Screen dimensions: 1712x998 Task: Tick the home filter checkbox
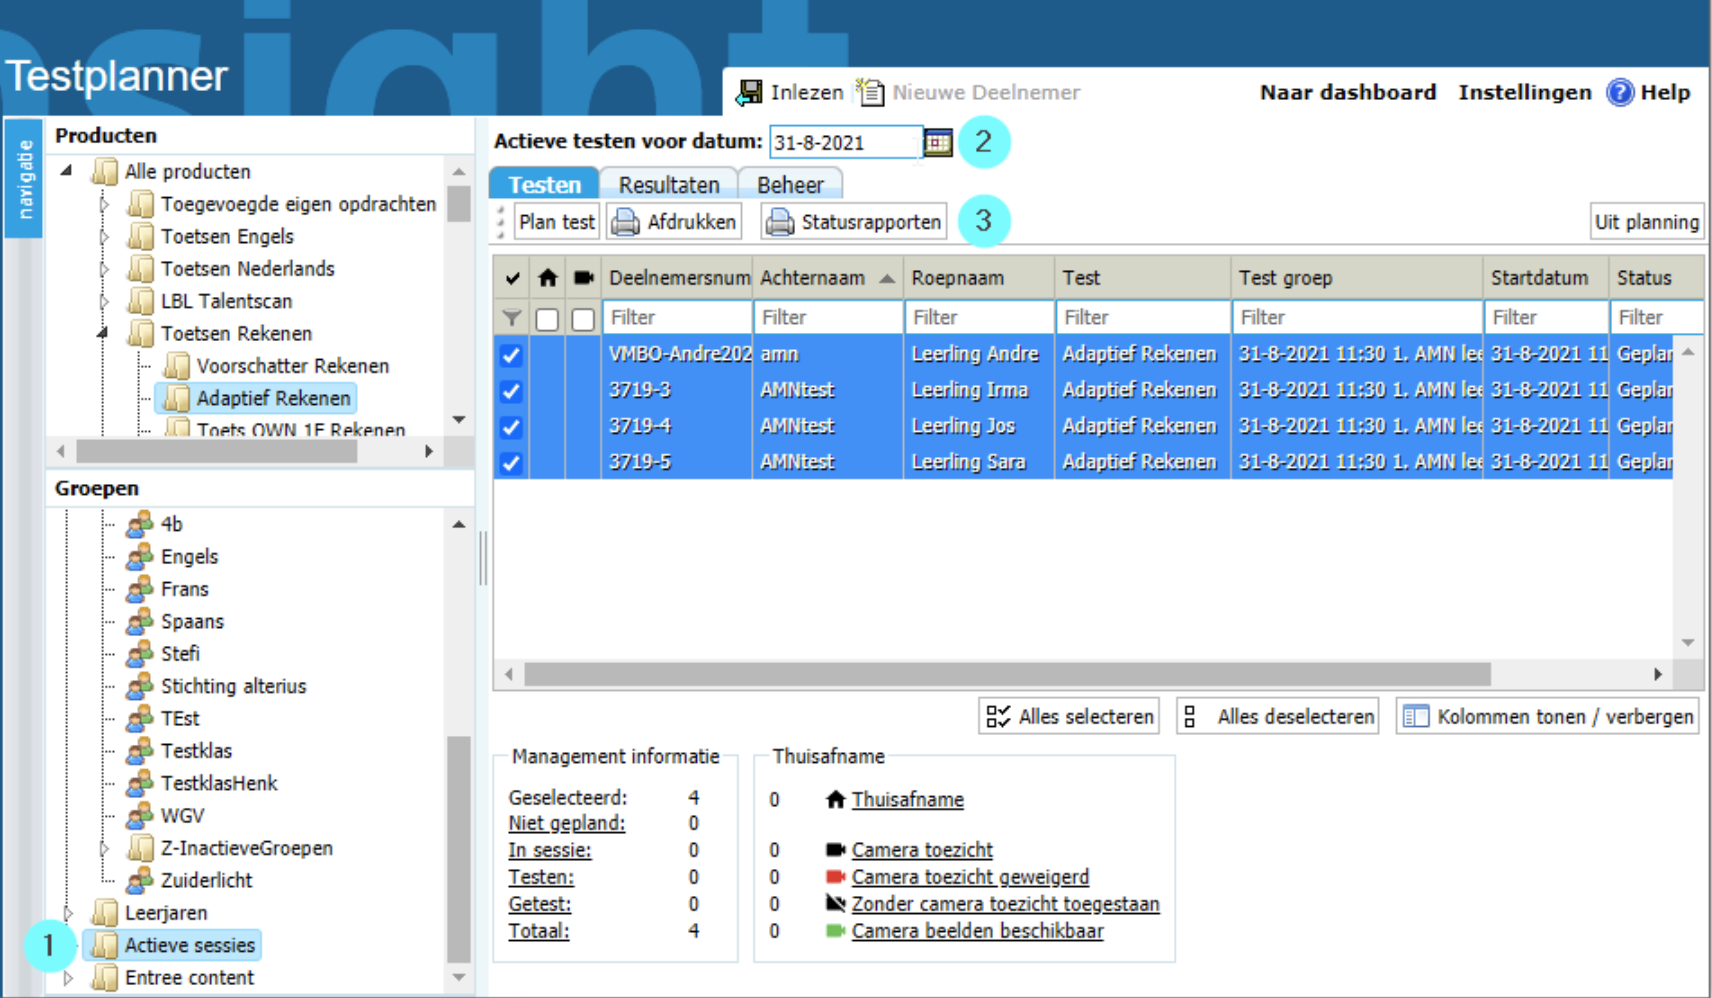click(547, 319)
